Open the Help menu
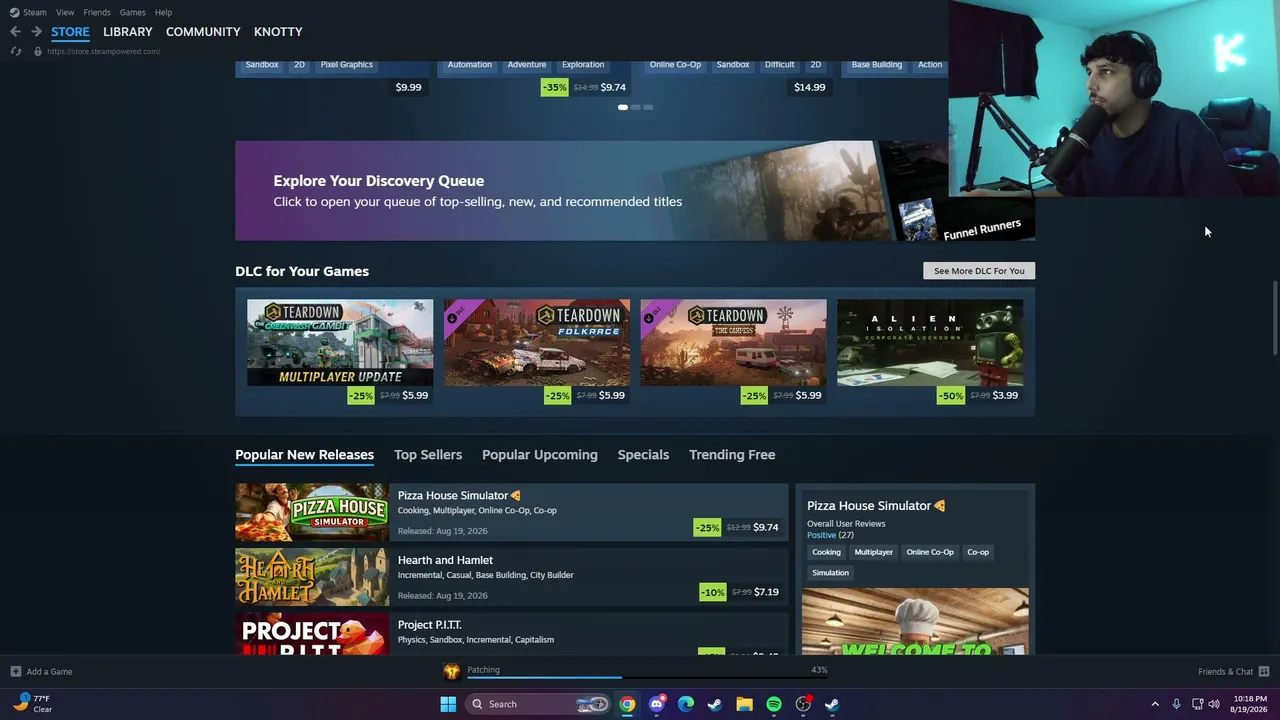1280x720 pixels. (163, 12)
